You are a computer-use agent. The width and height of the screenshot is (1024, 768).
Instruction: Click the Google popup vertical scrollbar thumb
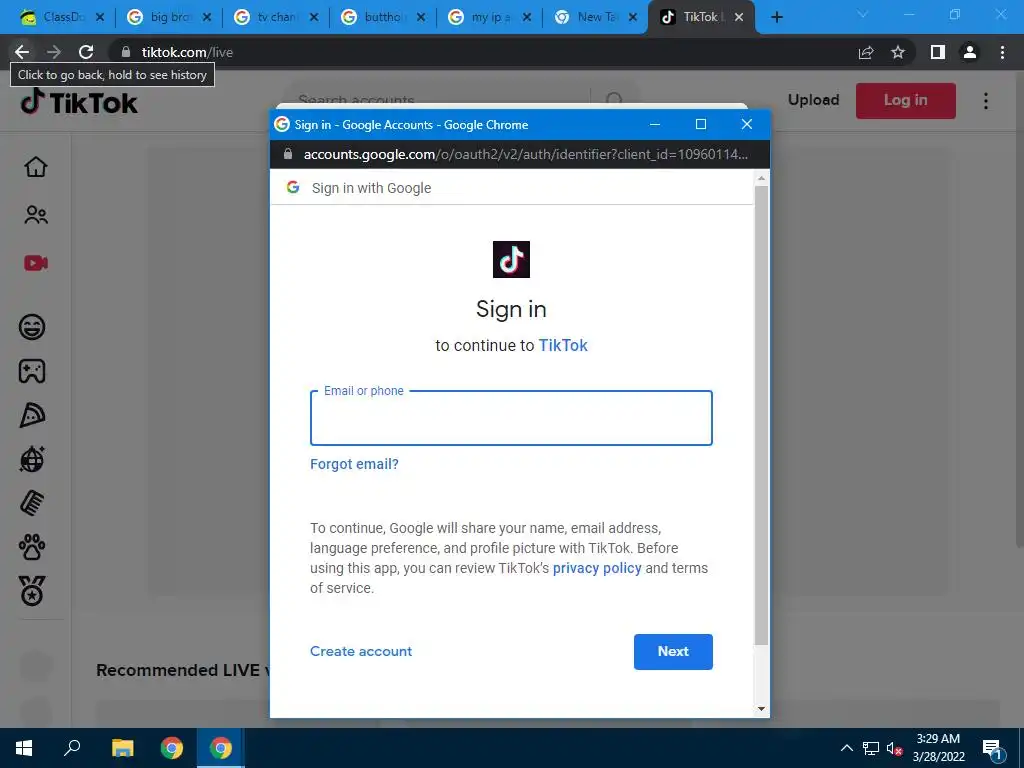click(761, 415)
